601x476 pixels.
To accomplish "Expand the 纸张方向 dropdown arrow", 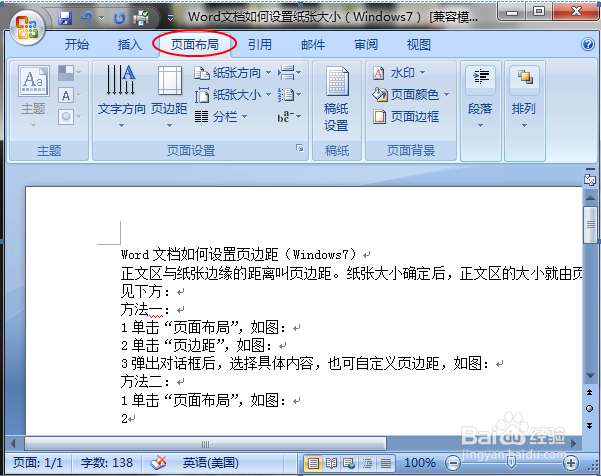I will tap(268, 72).
